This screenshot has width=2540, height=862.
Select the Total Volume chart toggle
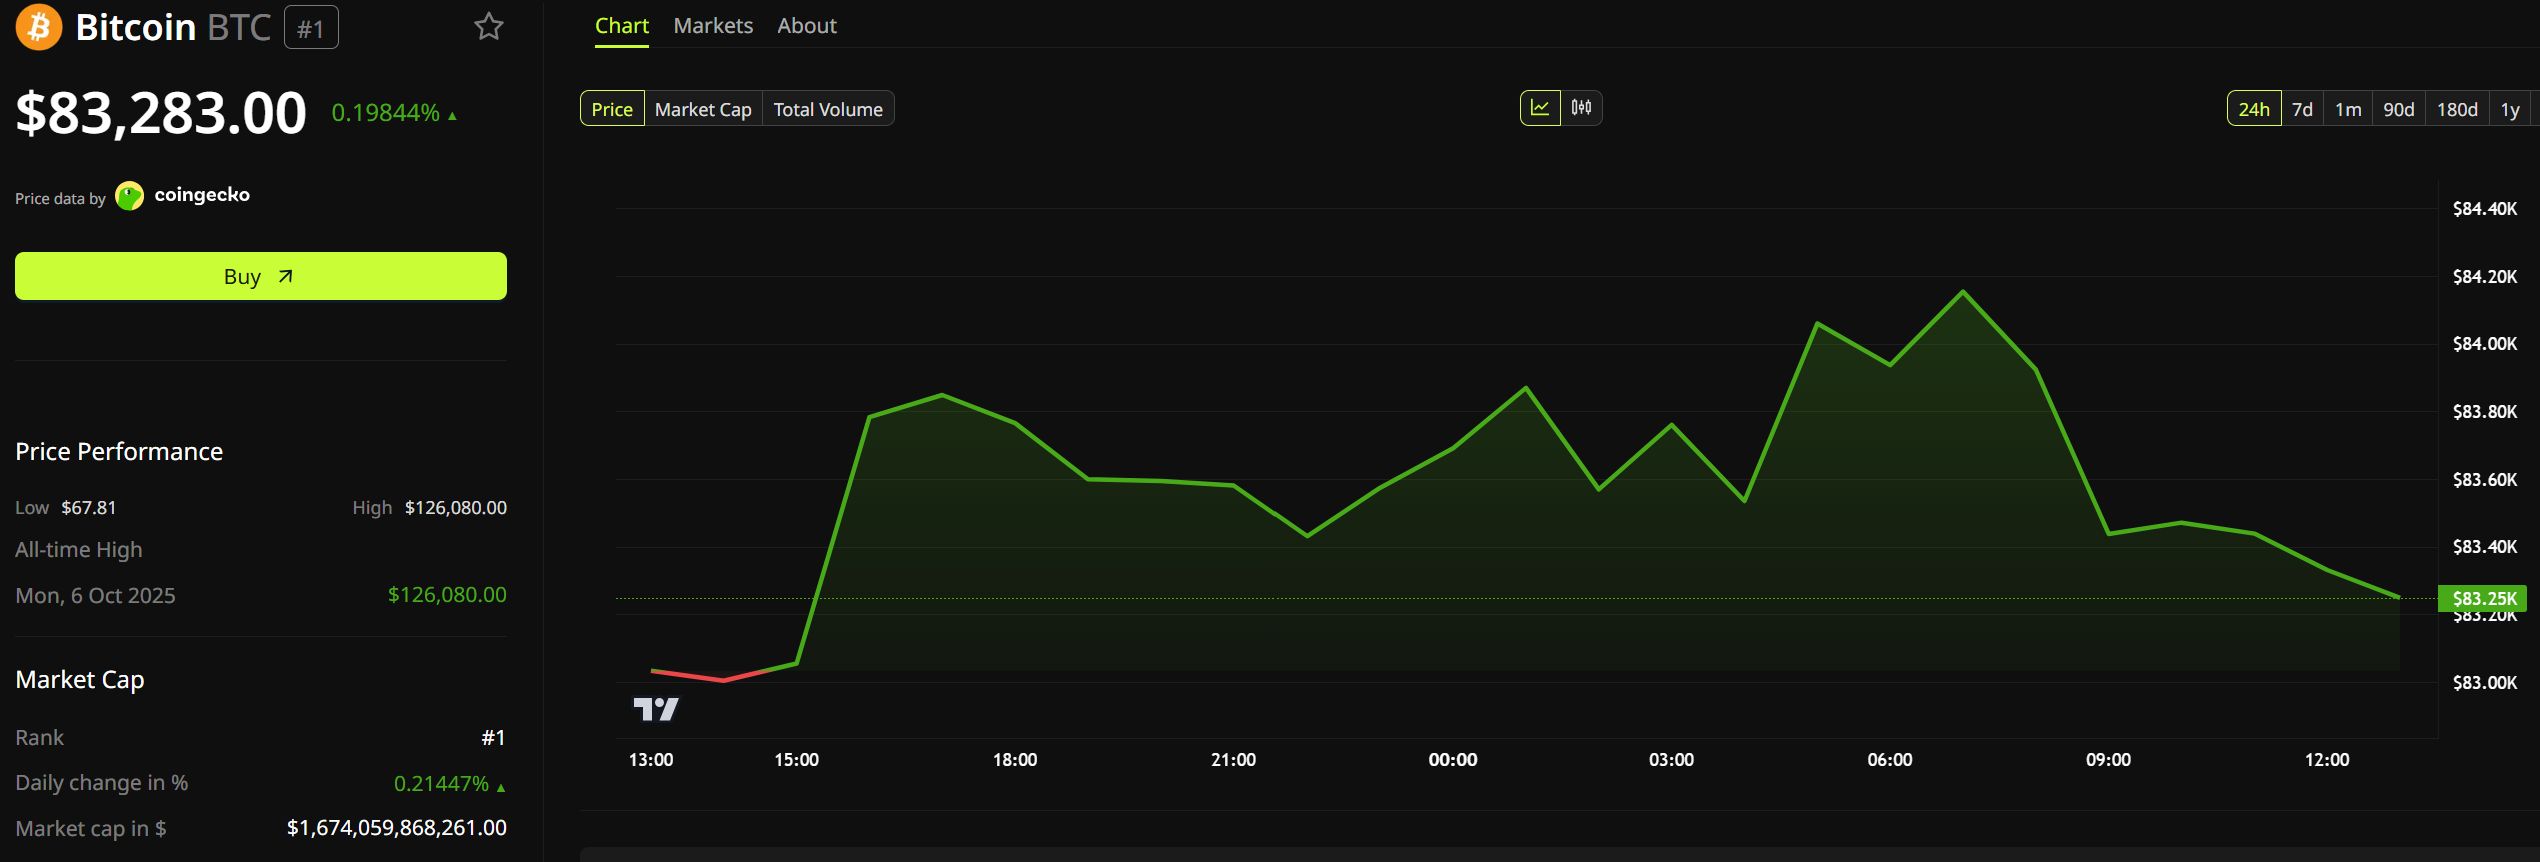(x=828, y=109)
